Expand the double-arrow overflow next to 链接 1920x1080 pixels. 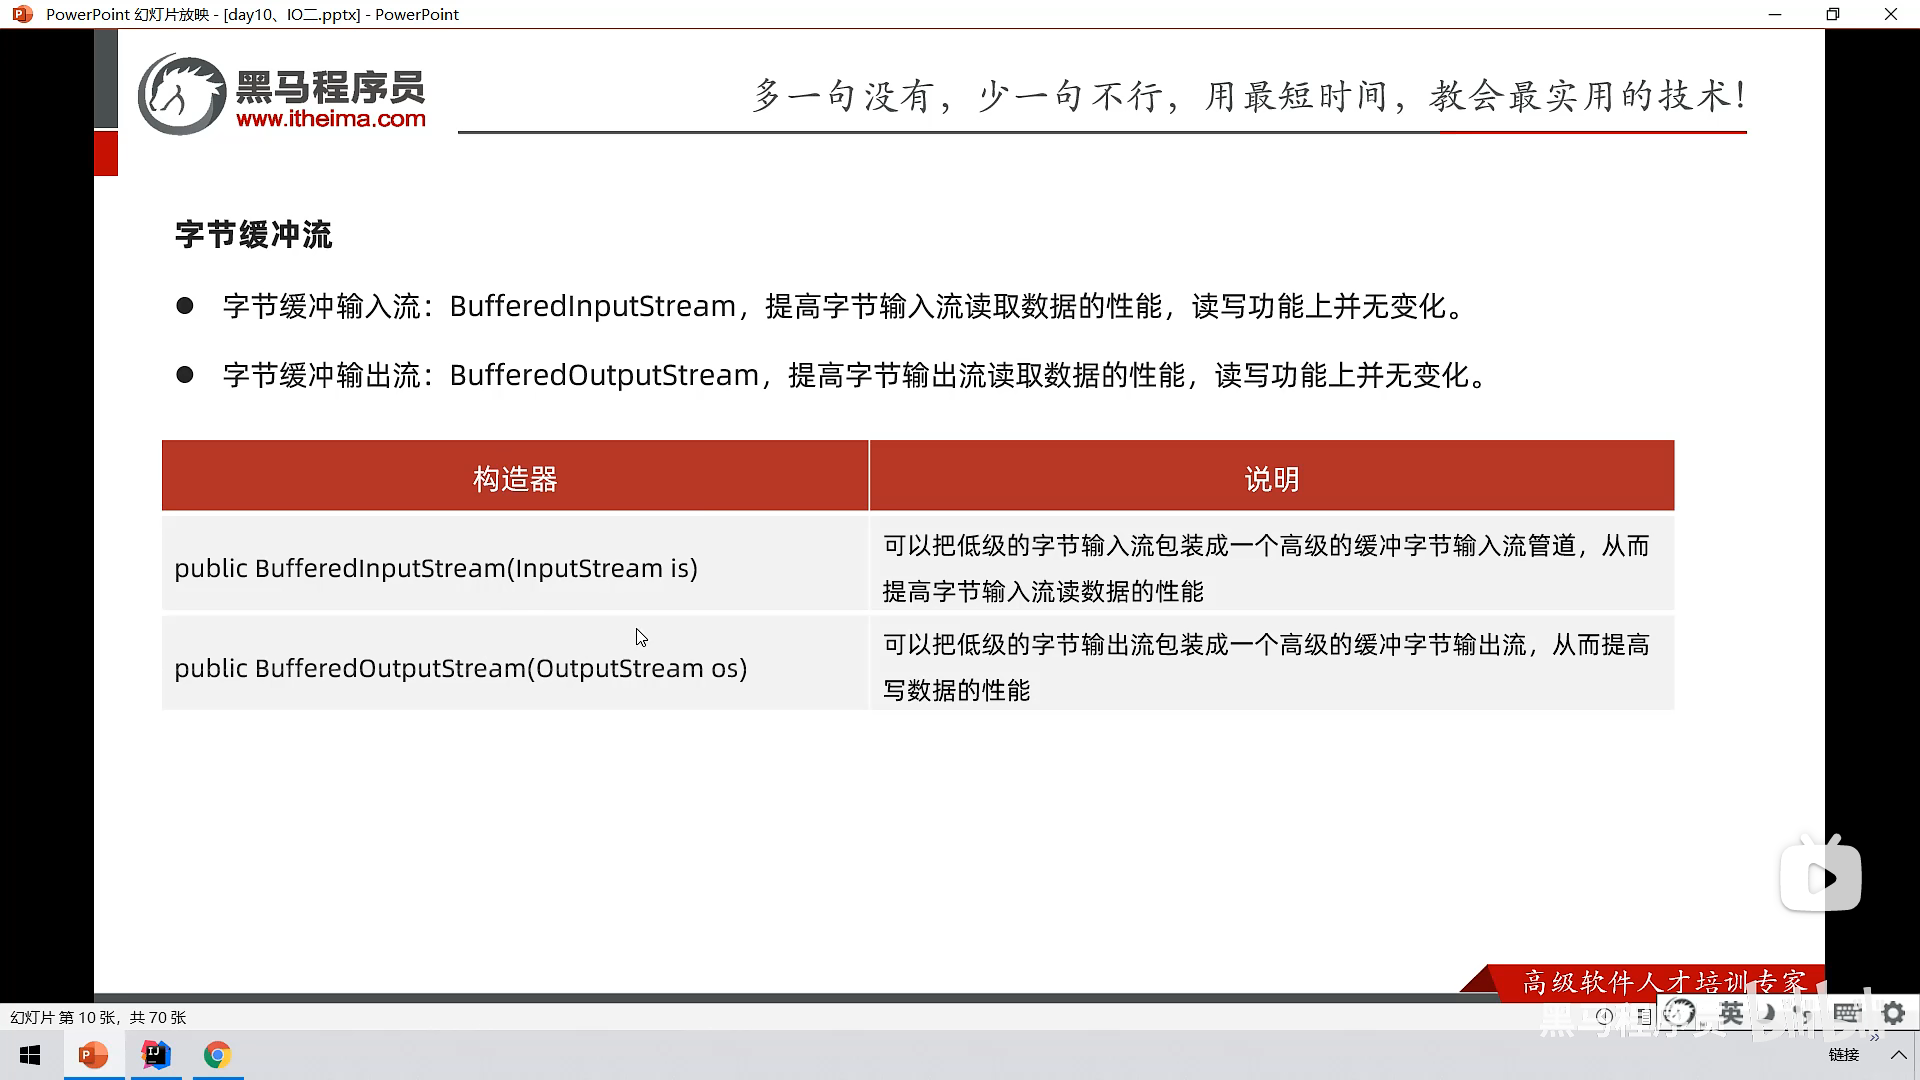tap(1874, 1038)
